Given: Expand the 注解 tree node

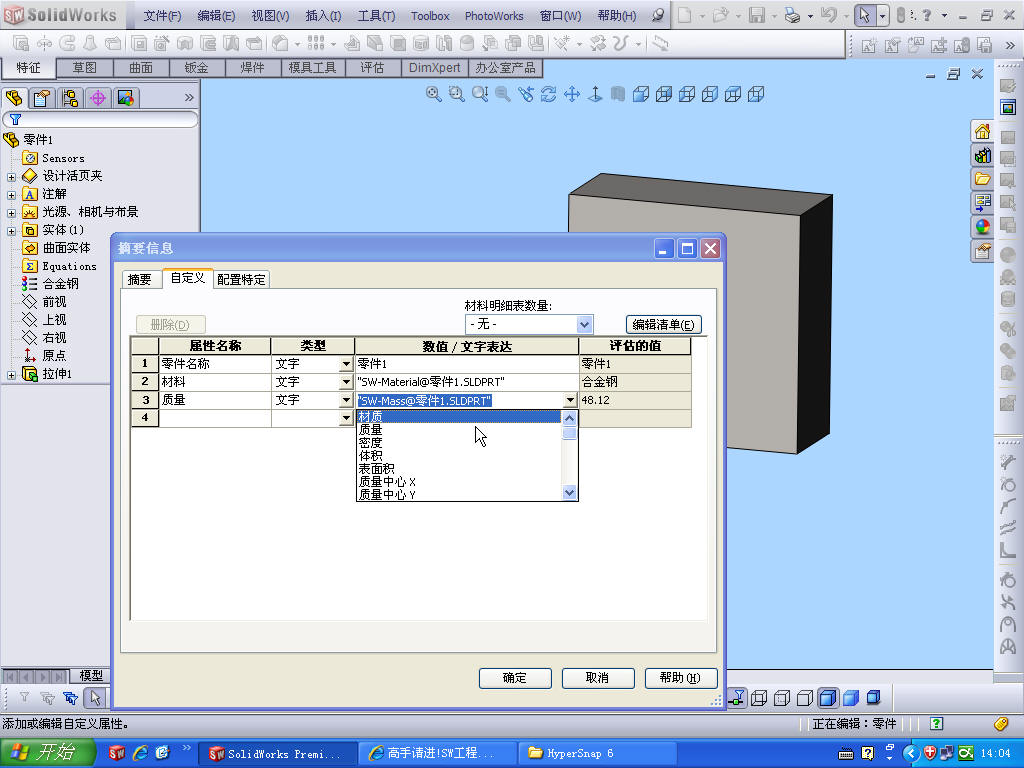Looking at the screenshot, I should [11, 195].
